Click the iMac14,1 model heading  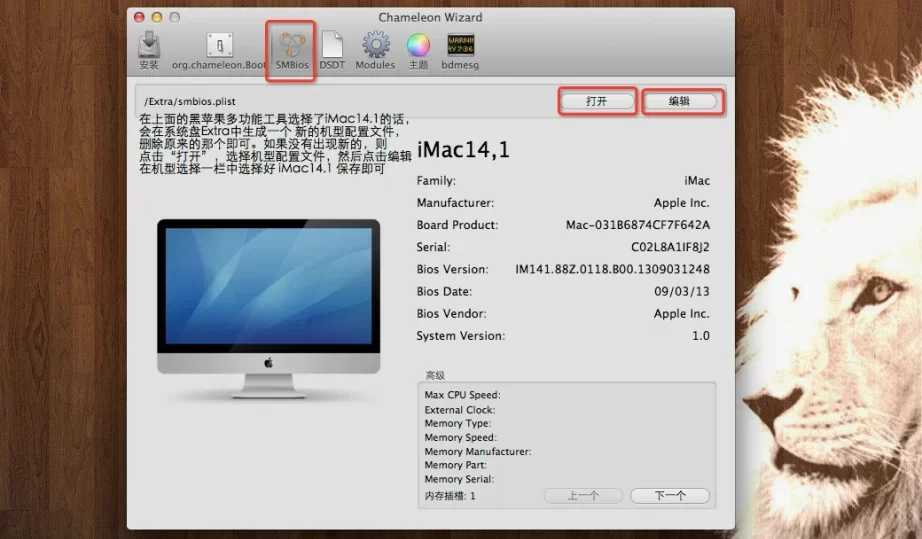463,151
